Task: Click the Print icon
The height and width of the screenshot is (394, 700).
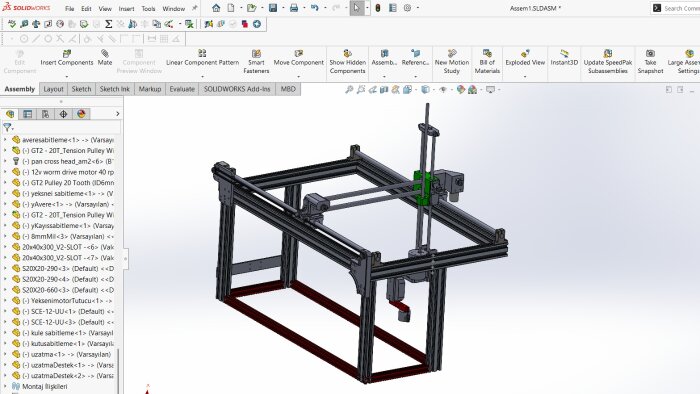Action: point(294,8)
